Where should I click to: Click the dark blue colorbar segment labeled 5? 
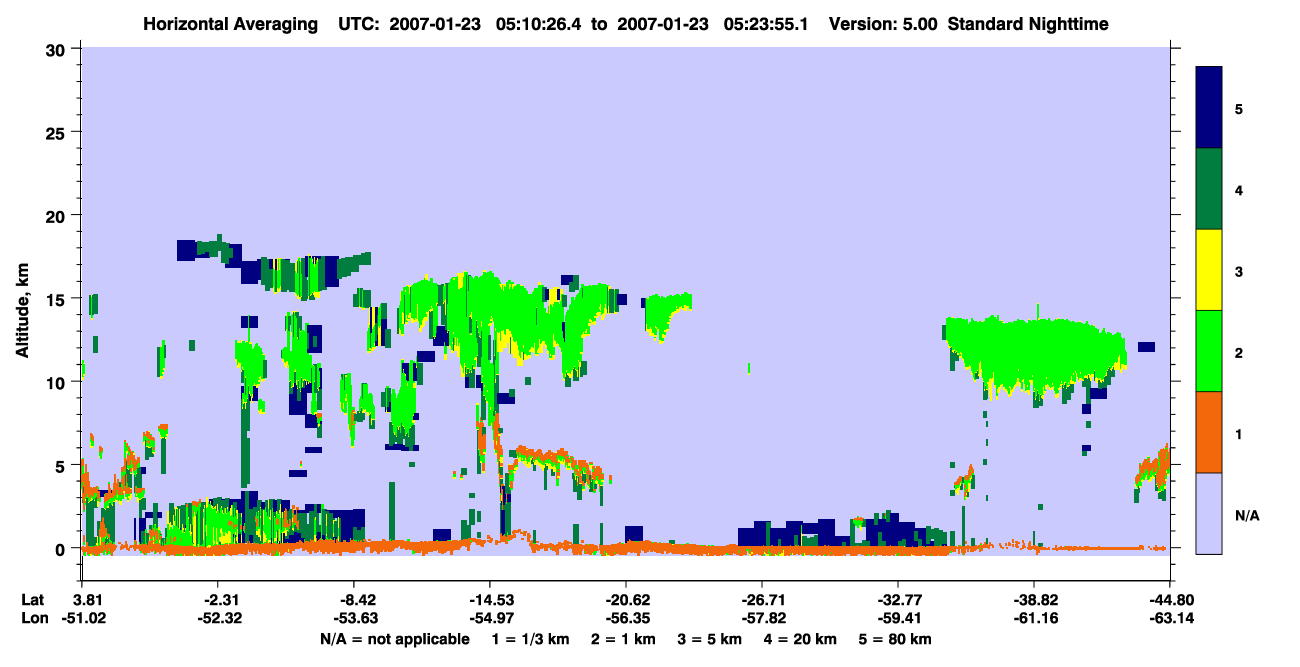click(x=1209, y=107)
